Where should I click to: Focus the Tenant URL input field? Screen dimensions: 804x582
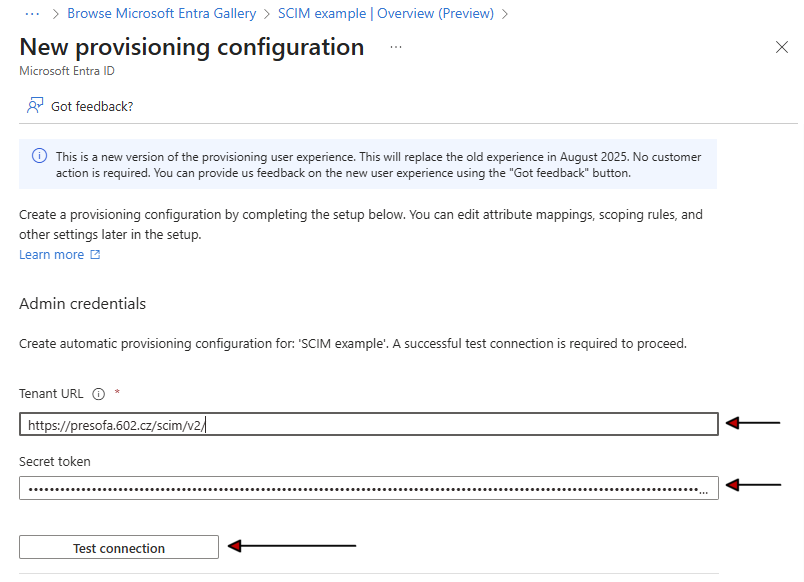point(369,424)
